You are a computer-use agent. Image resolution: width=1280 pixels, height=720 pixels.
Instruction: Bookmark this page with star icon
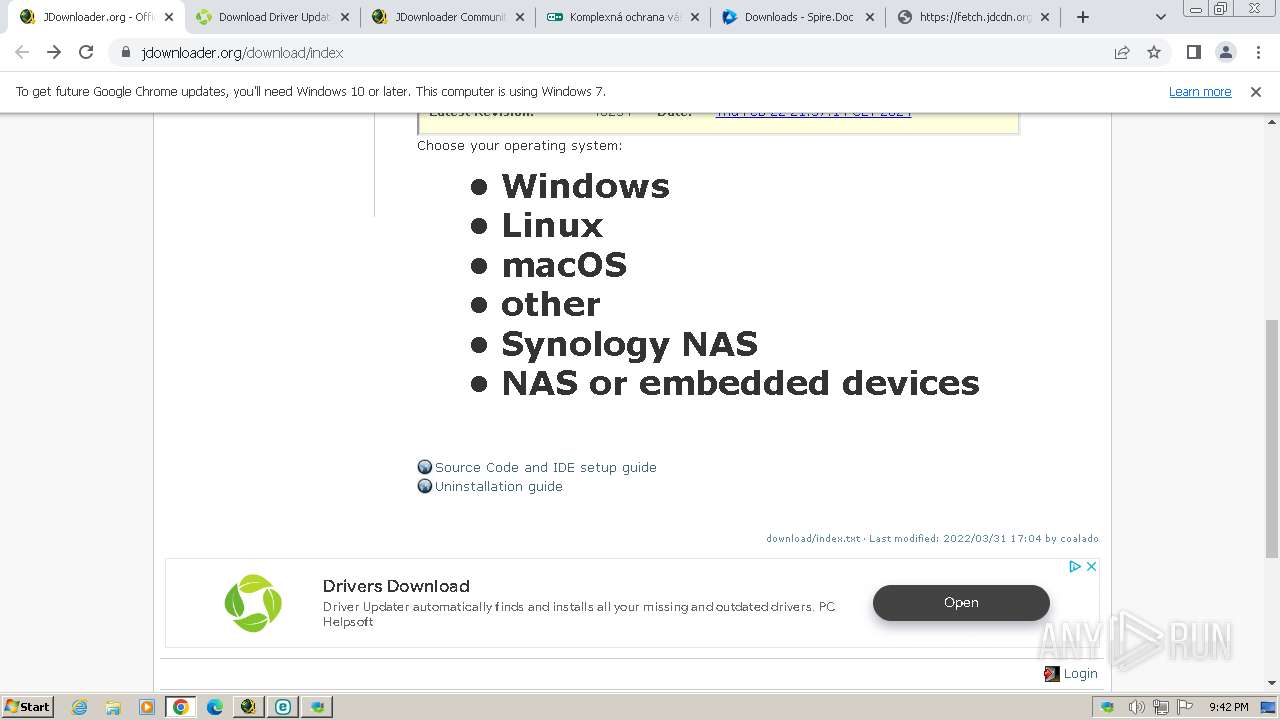click(1154, 52)
